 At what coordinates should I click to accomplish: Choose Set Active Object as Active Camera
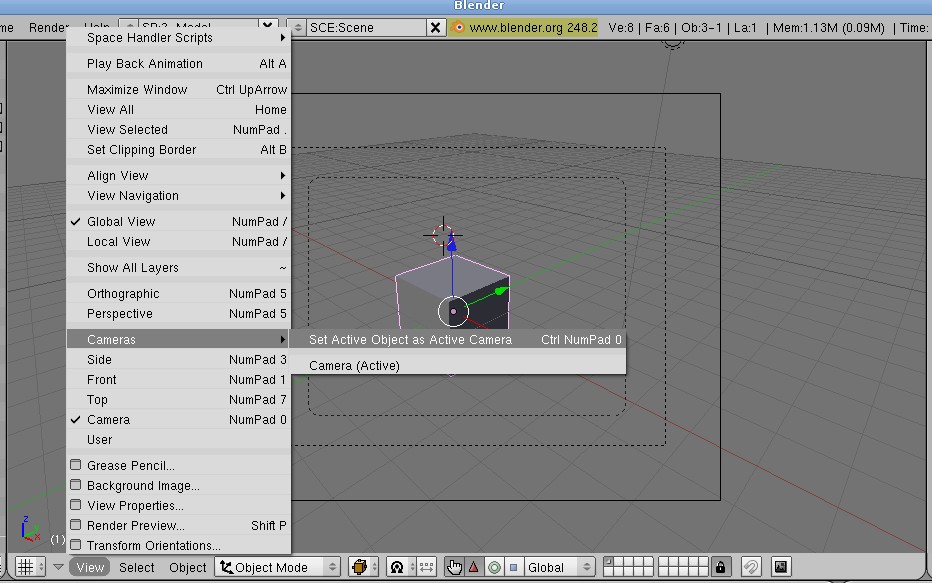tap(458, 339)
